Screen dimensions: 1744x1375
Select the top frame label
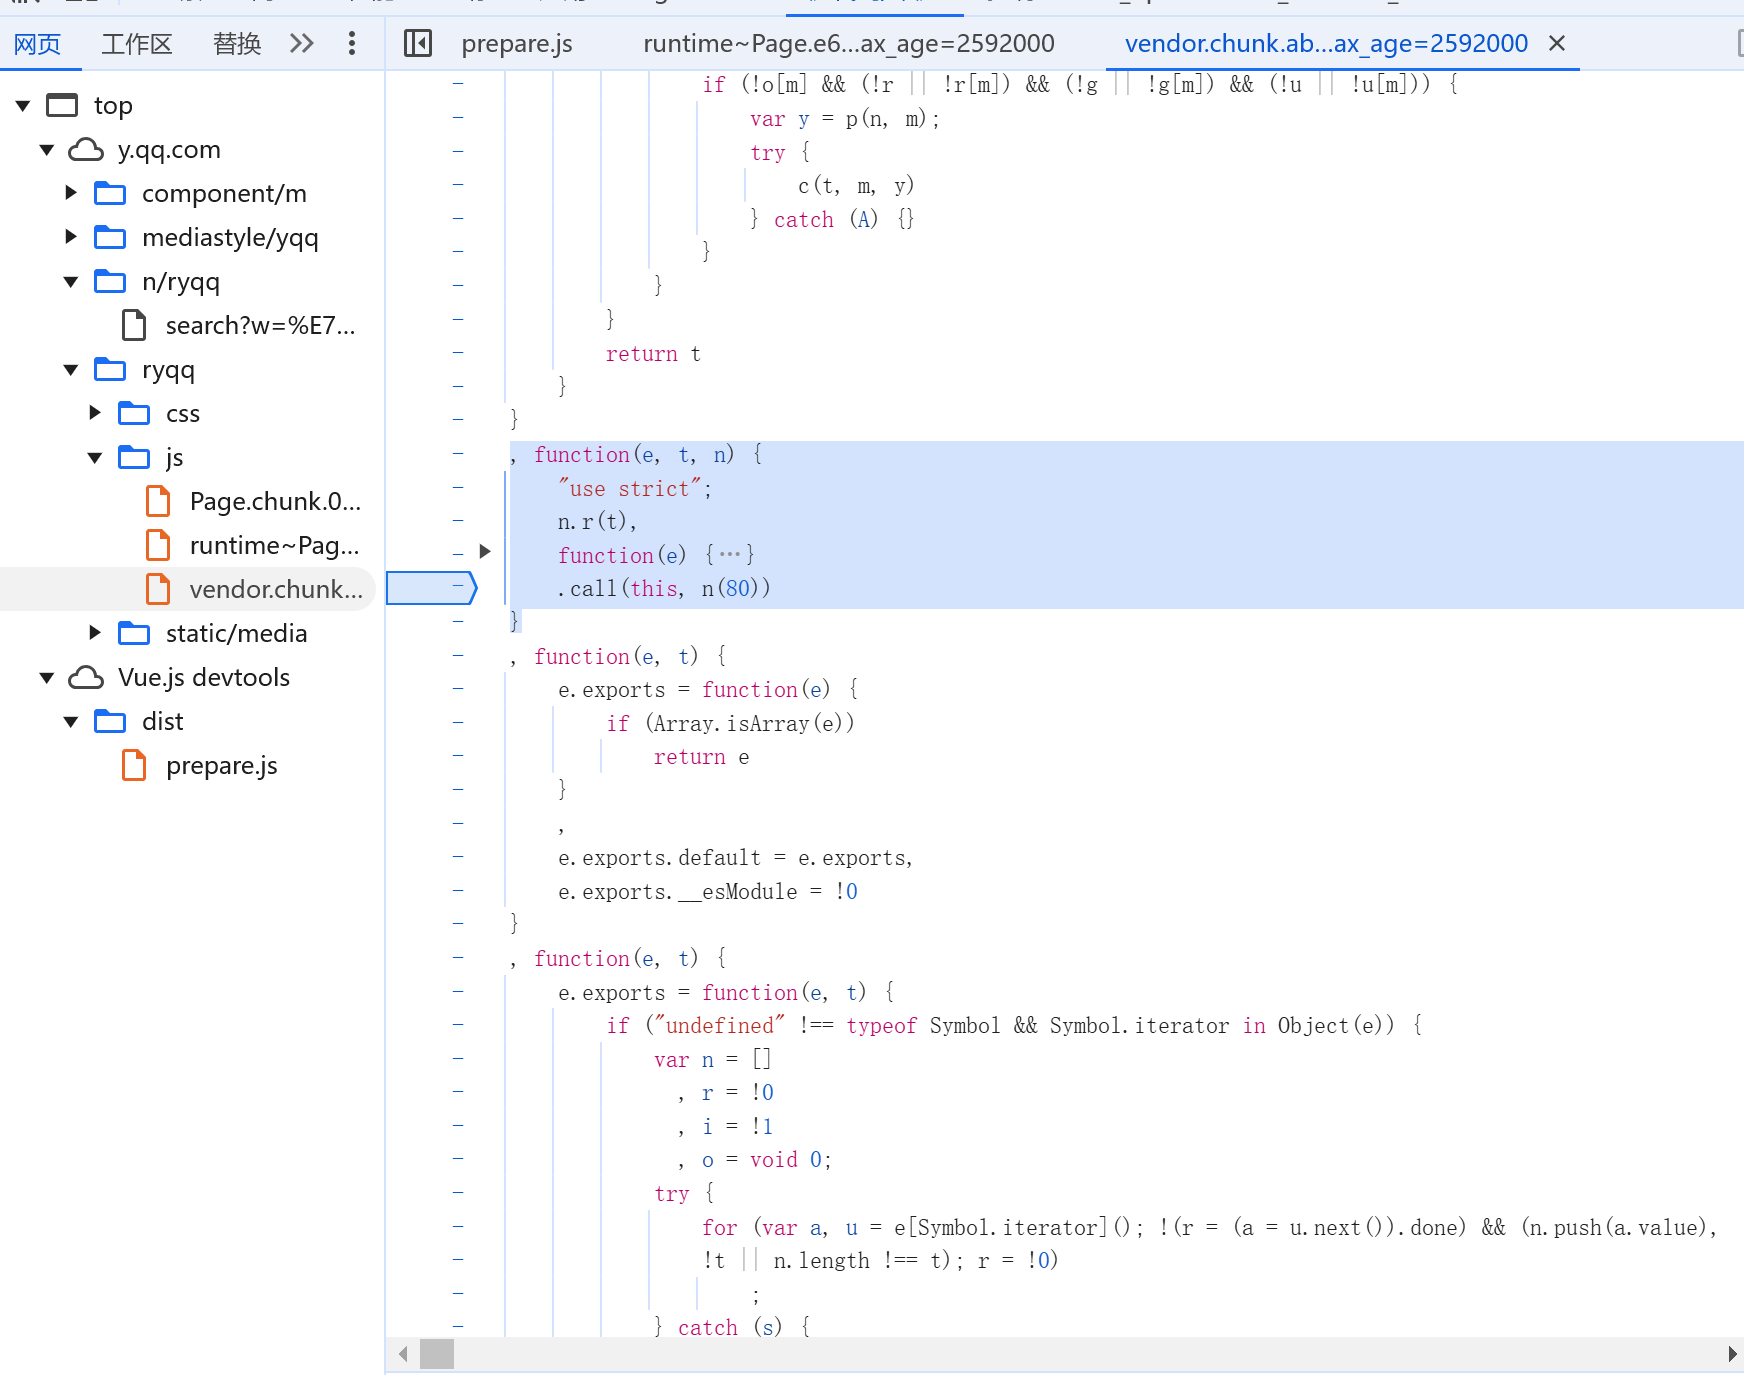[x=113, y=105]
